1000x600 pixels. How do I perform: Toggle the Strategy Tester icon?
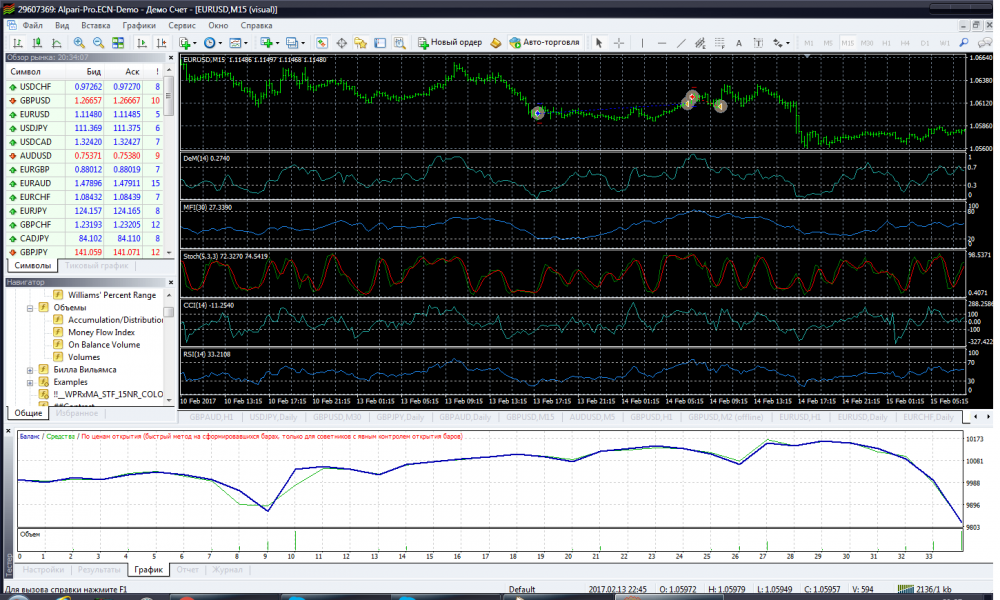[399, 43]
